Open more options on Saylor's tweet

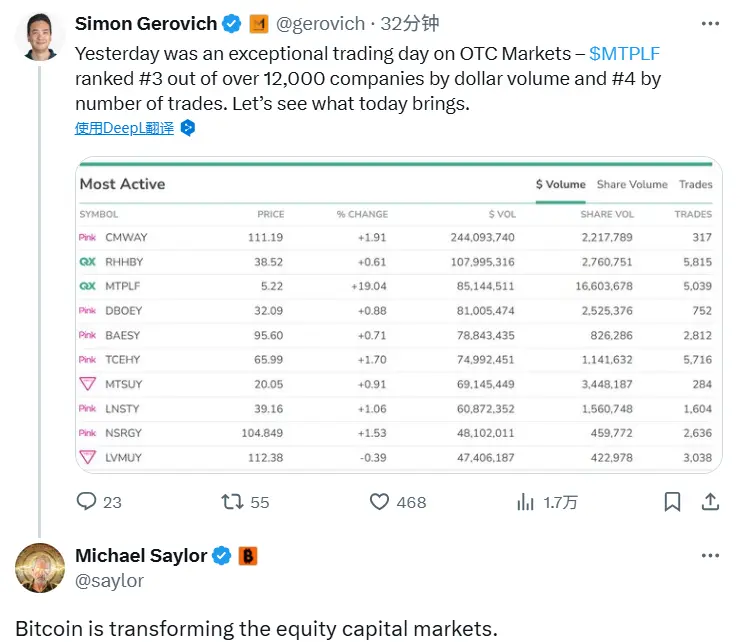pos(710,556)
